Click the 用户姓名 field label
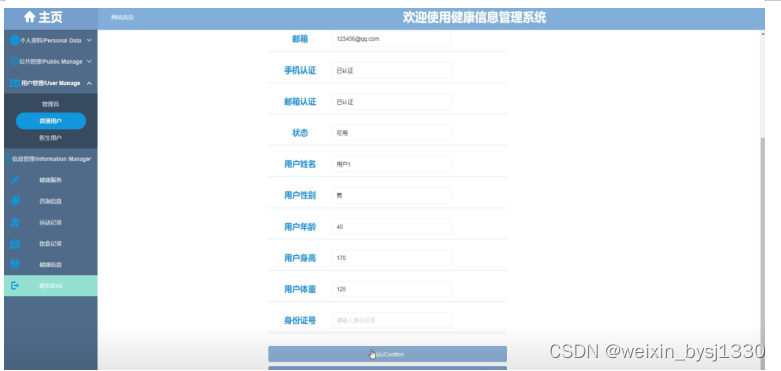Screen dimensions: 781x371 (x=300, y=164)
